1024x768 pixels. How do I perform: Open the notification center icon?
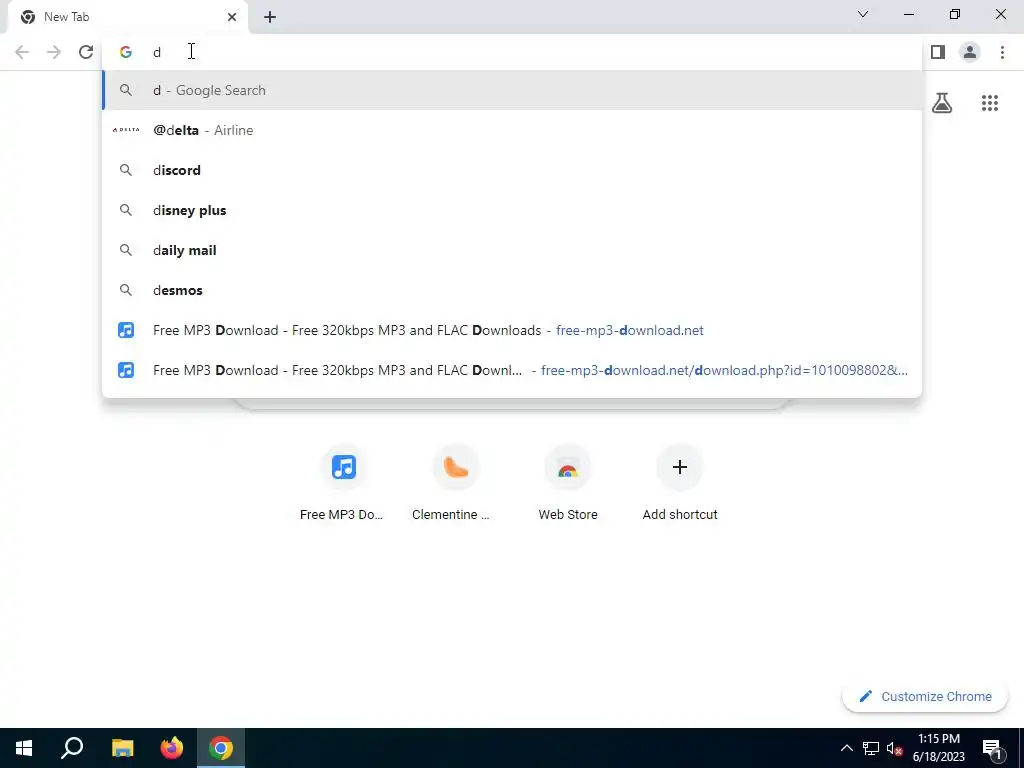tap(991, 748)
